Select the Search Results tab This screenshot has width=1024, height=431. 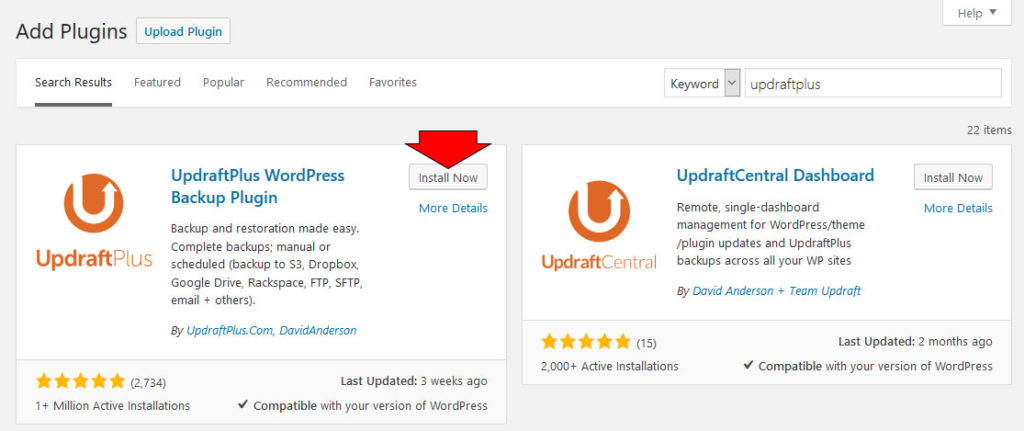click(73, 82)
